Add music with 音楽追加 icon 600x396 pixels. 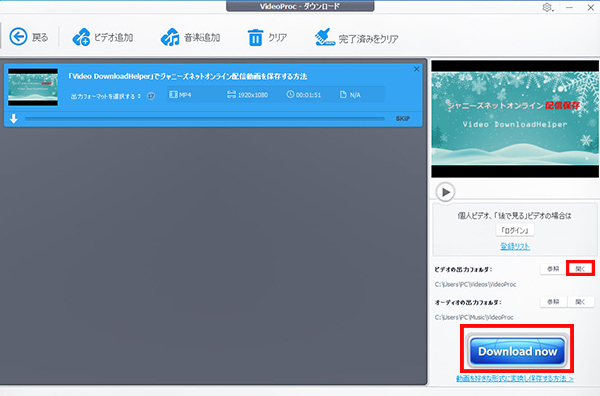(170, 37)
